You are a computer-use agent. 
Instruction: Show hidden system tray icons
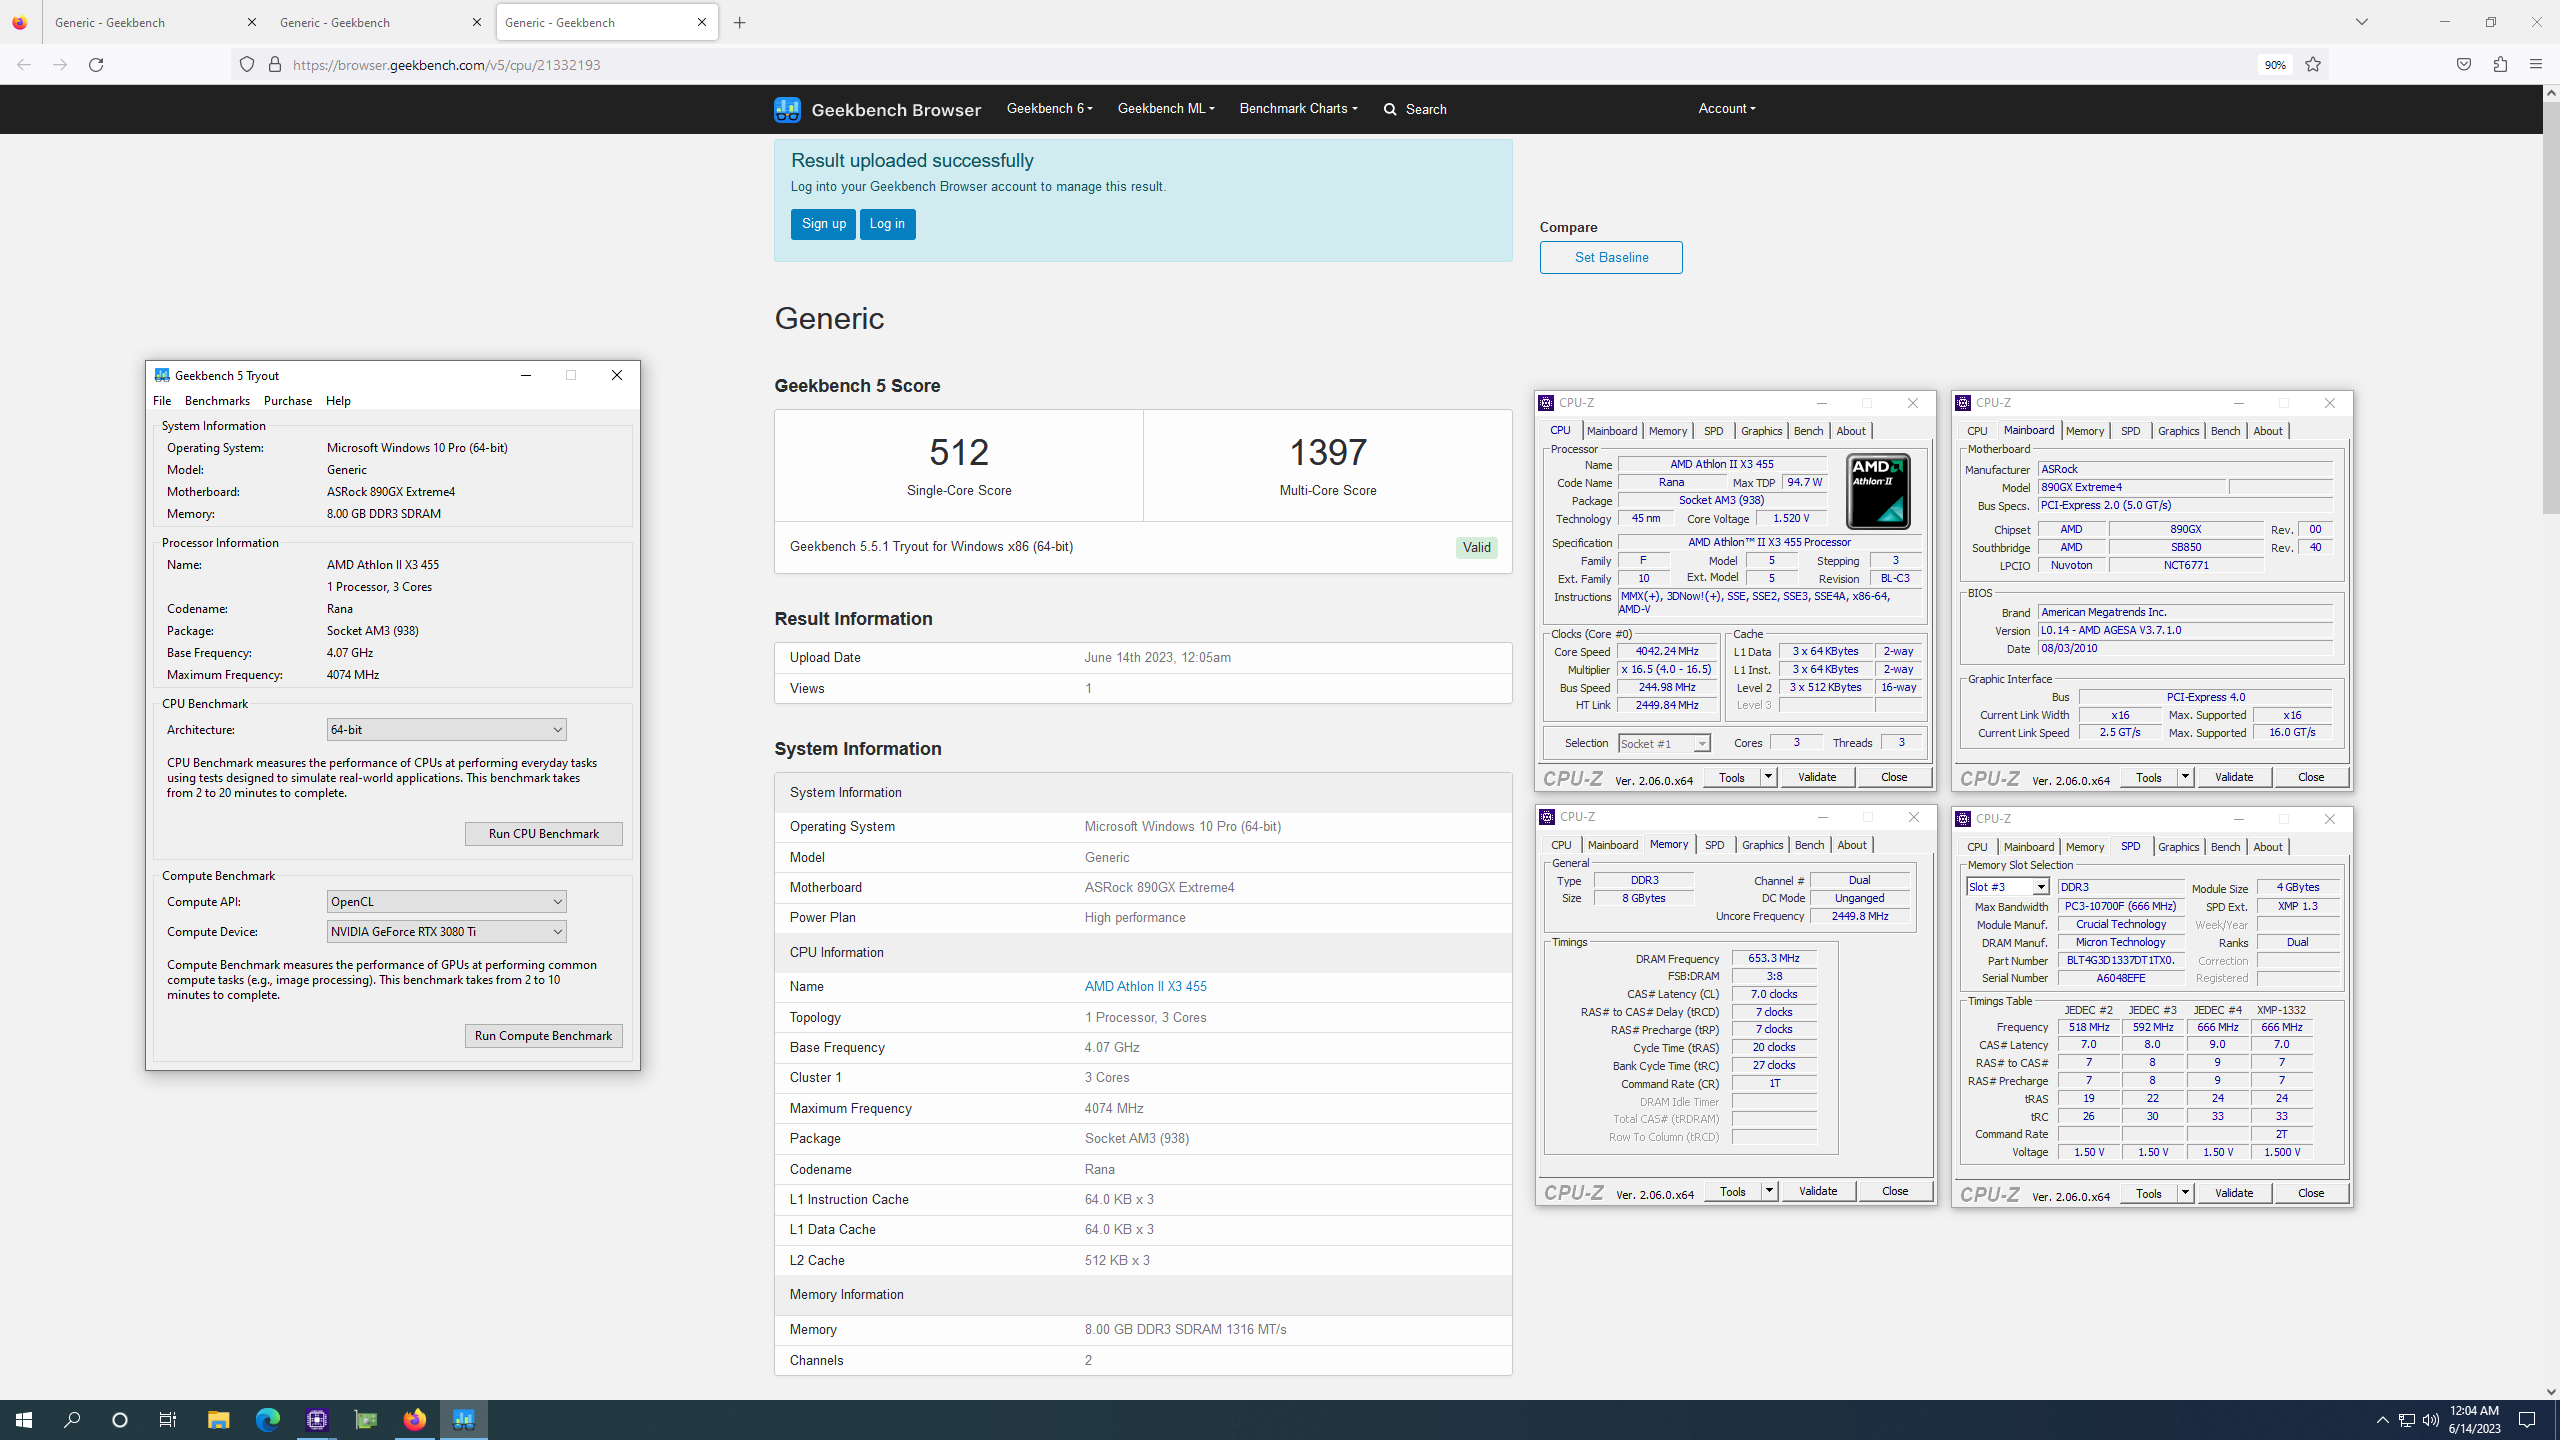pyautogui.click(x=2382, y=1420)
